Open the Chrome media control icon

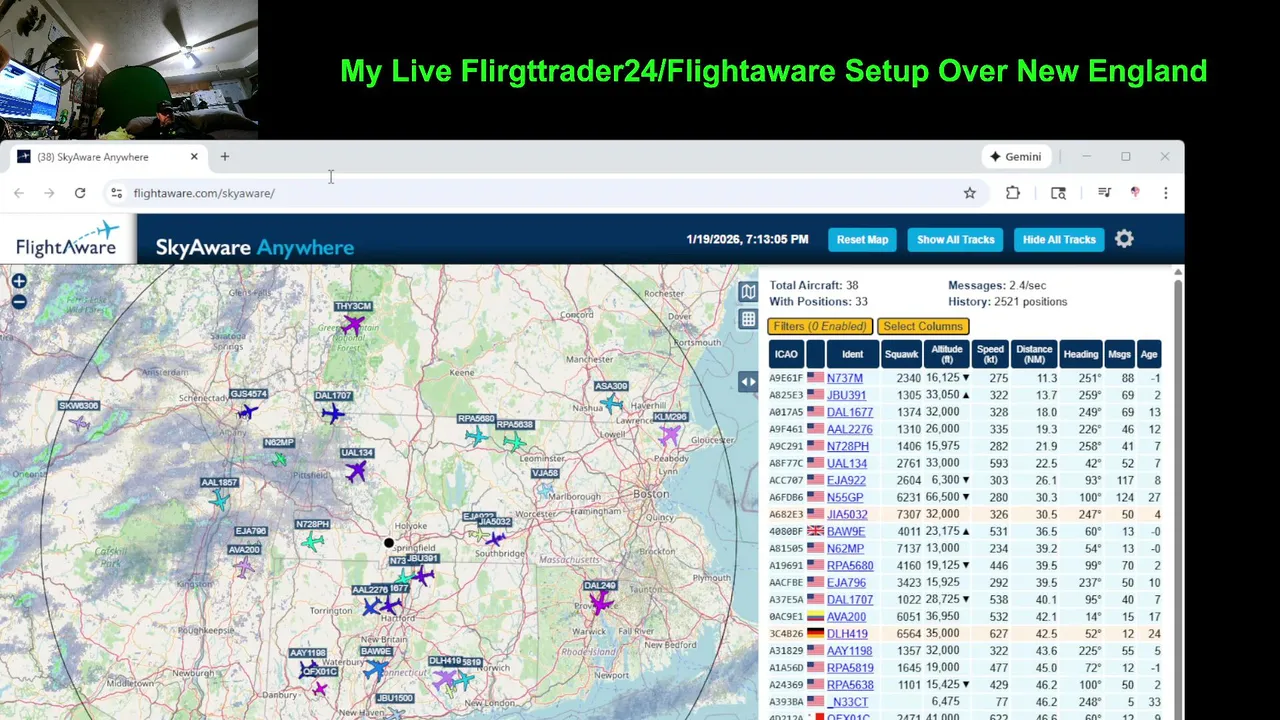(x=1104, y=193)
